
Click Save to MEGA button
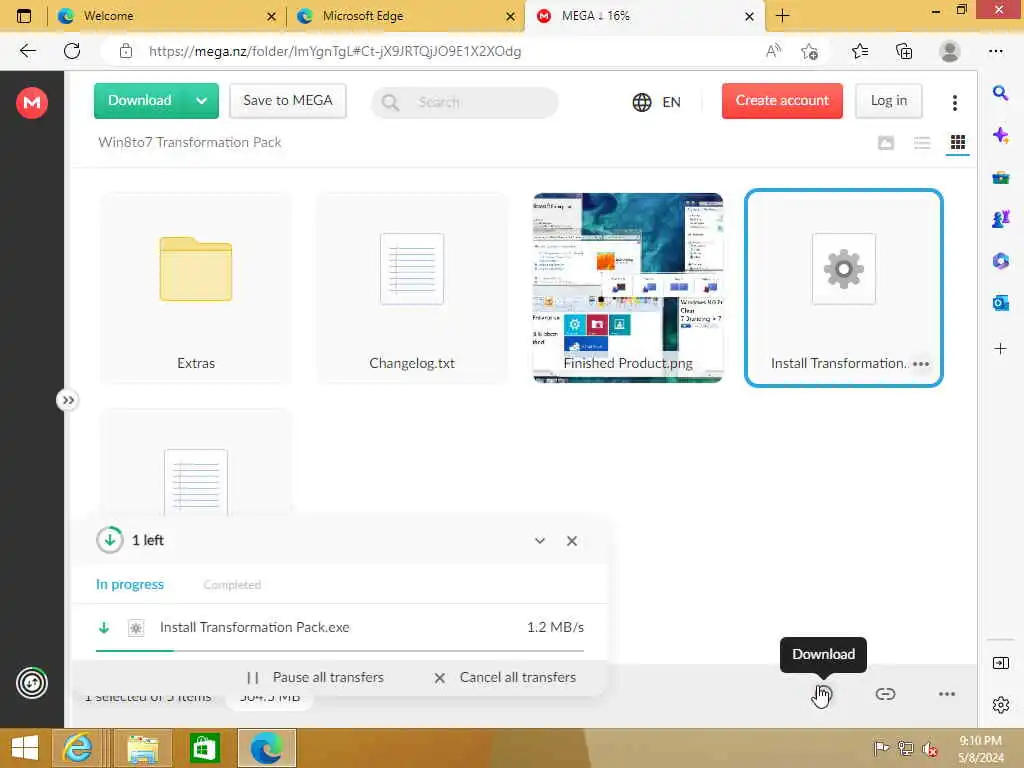coord(287,101)
